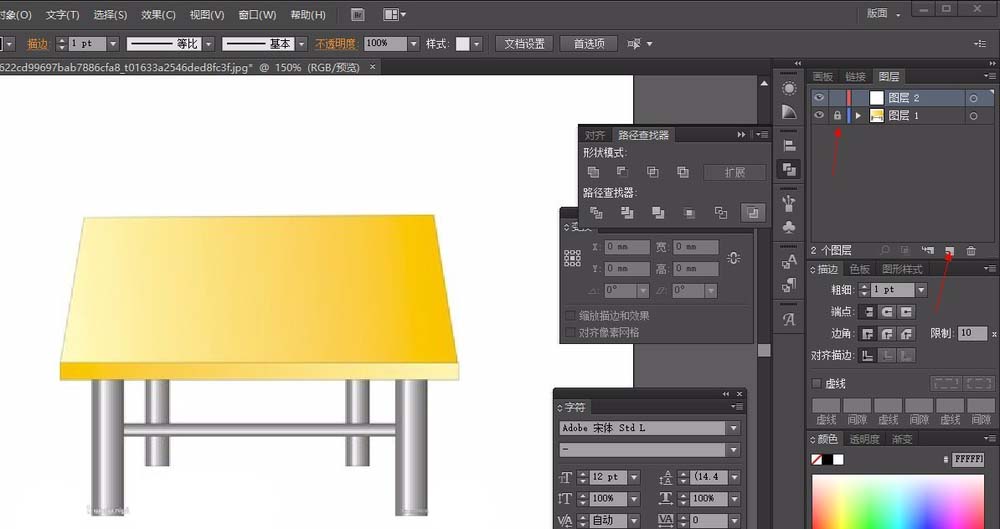The width and height of the screenshot is (1000, 529).
Task: Click the Create New Sublayer icon
Action: (928, 251)
